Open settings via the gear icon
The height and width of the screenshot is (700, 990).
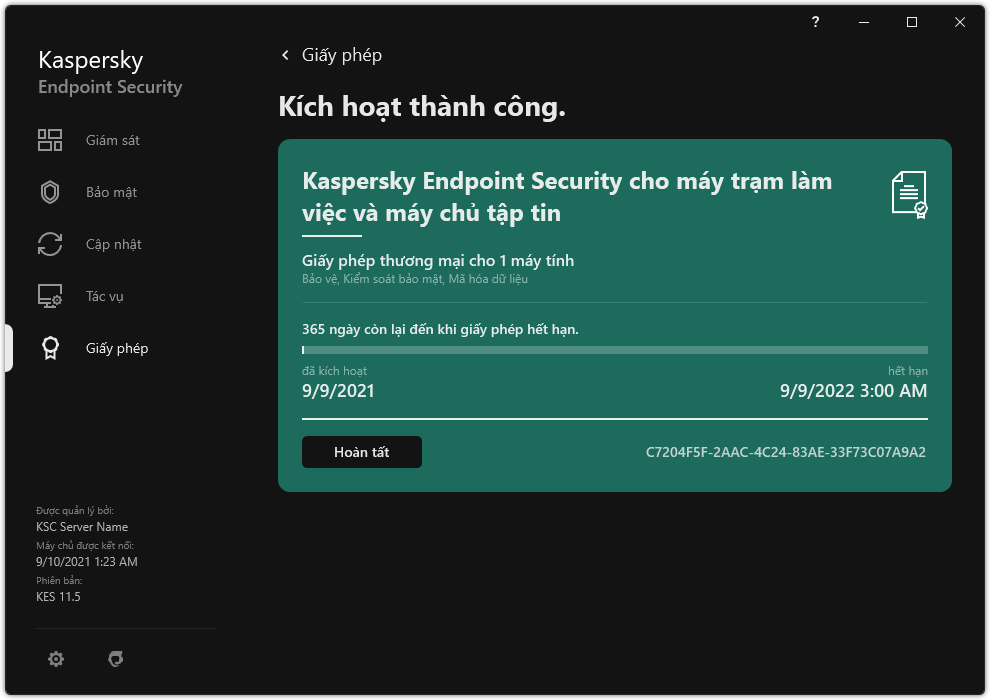[x=56, y=659]
